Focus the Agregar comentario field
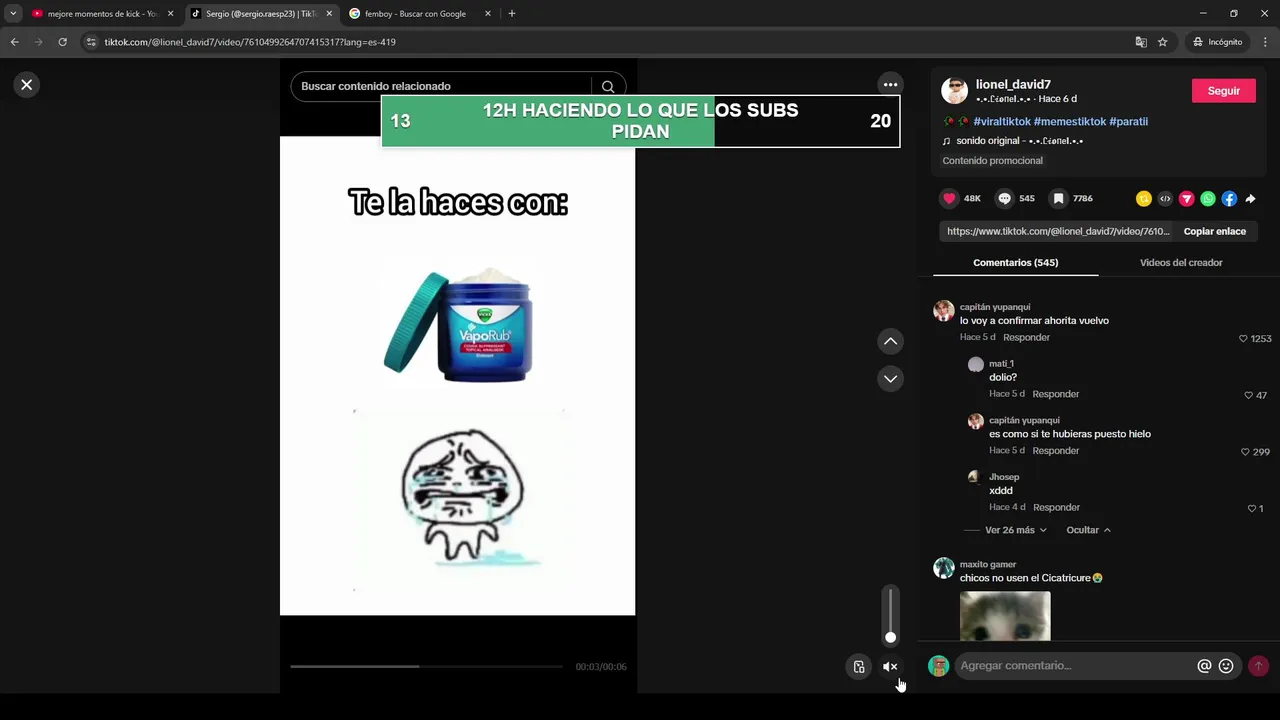The image size is (1280, 720). point(1075,666)
